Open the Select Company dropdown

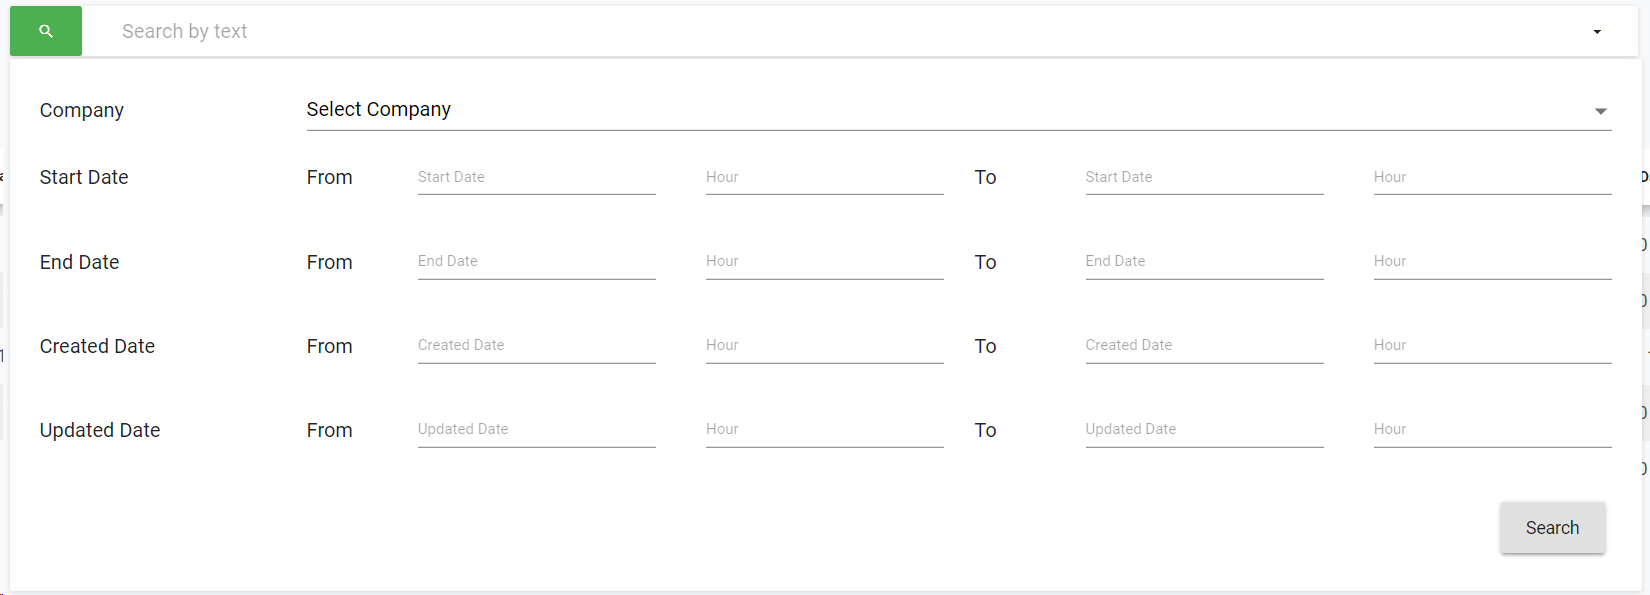(958, 110)
